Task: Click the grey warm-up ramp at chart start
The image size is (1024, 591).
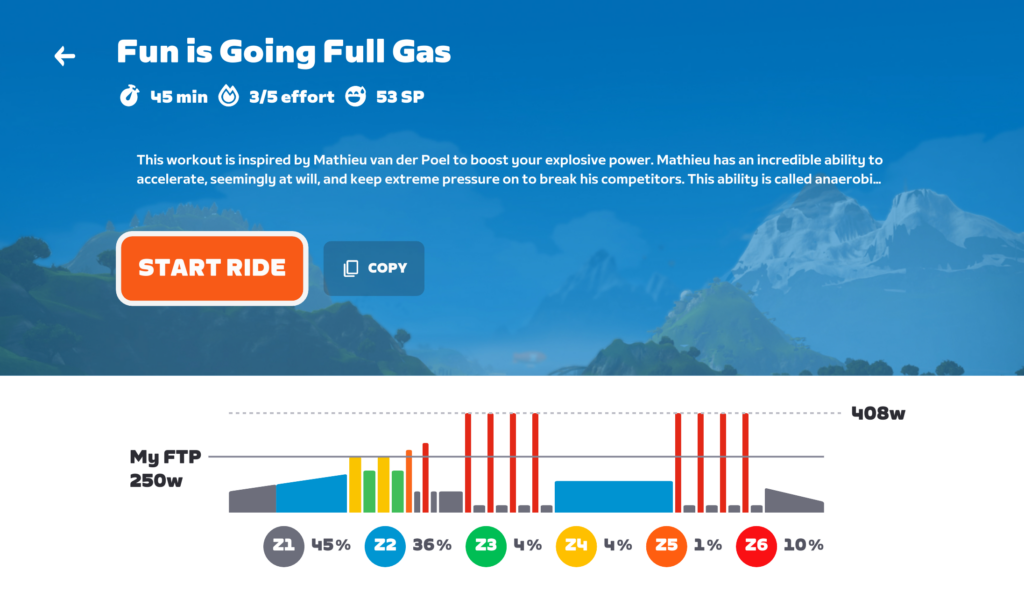Action: coord(252,500)
